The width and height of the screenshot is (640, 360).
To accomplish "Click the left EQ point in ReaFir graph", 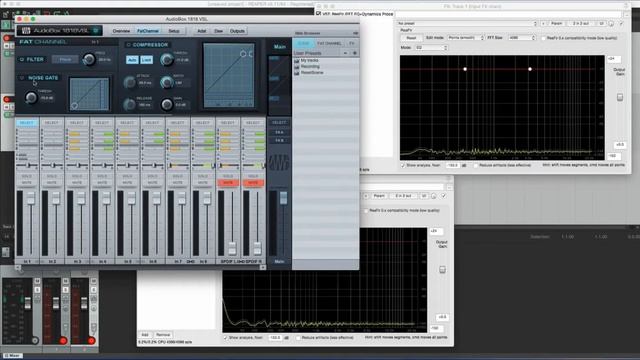I will pyautogui.click(x=465, y=69).
